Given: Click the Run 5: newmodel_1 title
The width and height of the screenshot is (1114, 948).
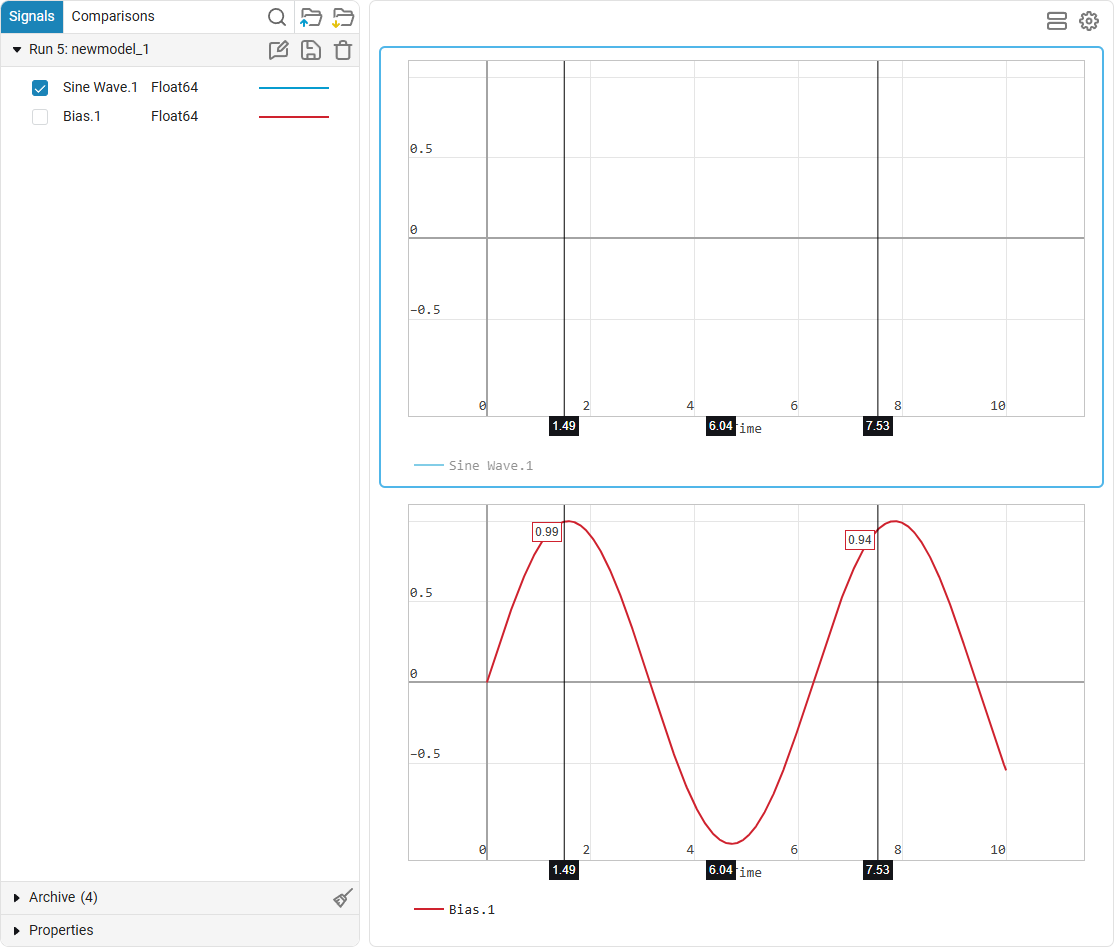Looking at the screenshot, I should [x=89, y=49].
